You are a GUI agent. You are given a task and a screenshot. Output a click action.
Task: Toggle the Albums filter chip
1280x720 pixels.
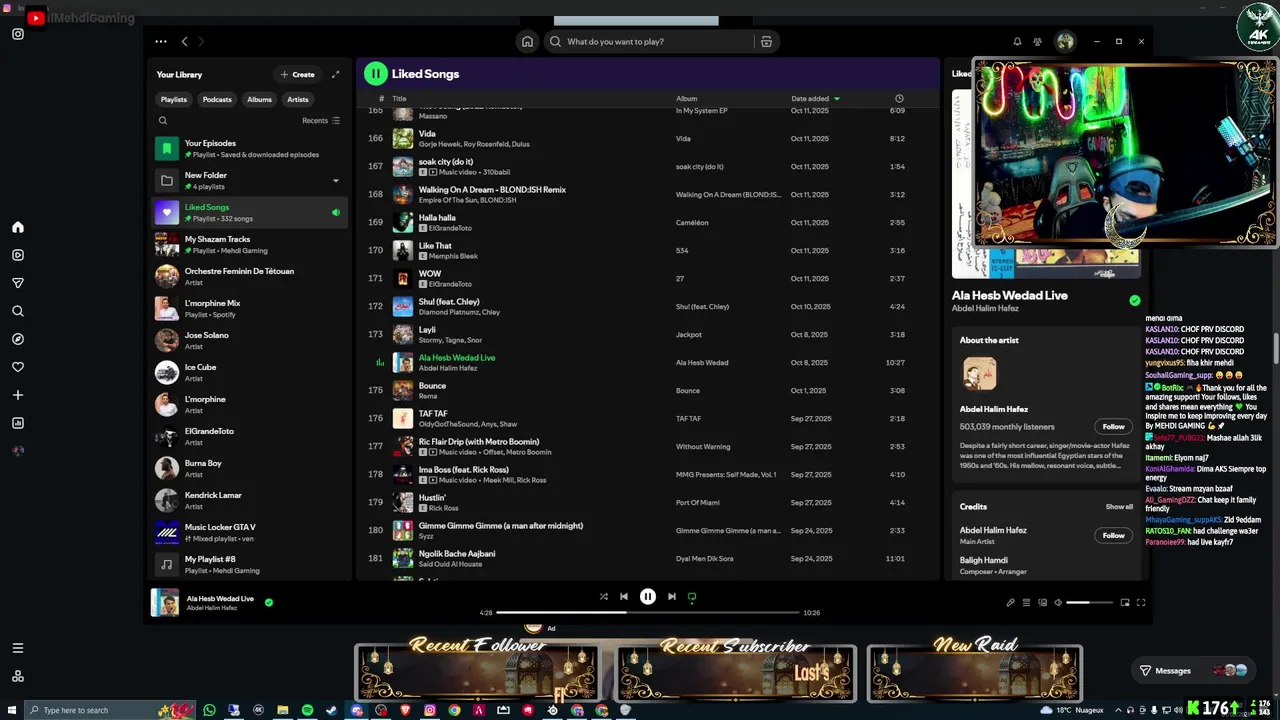[x=259, y=99]
